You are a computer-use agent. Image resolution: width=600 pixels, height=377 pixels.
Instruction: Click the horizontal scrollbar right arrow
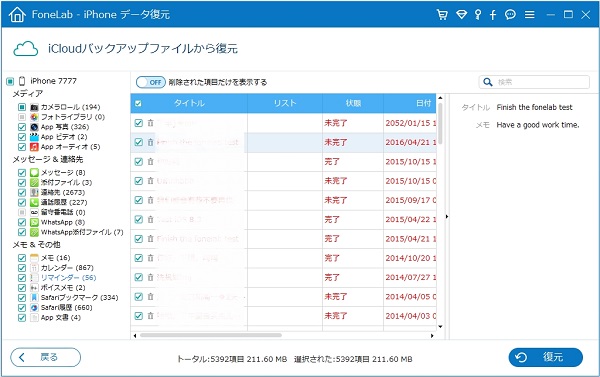(432, 336)
